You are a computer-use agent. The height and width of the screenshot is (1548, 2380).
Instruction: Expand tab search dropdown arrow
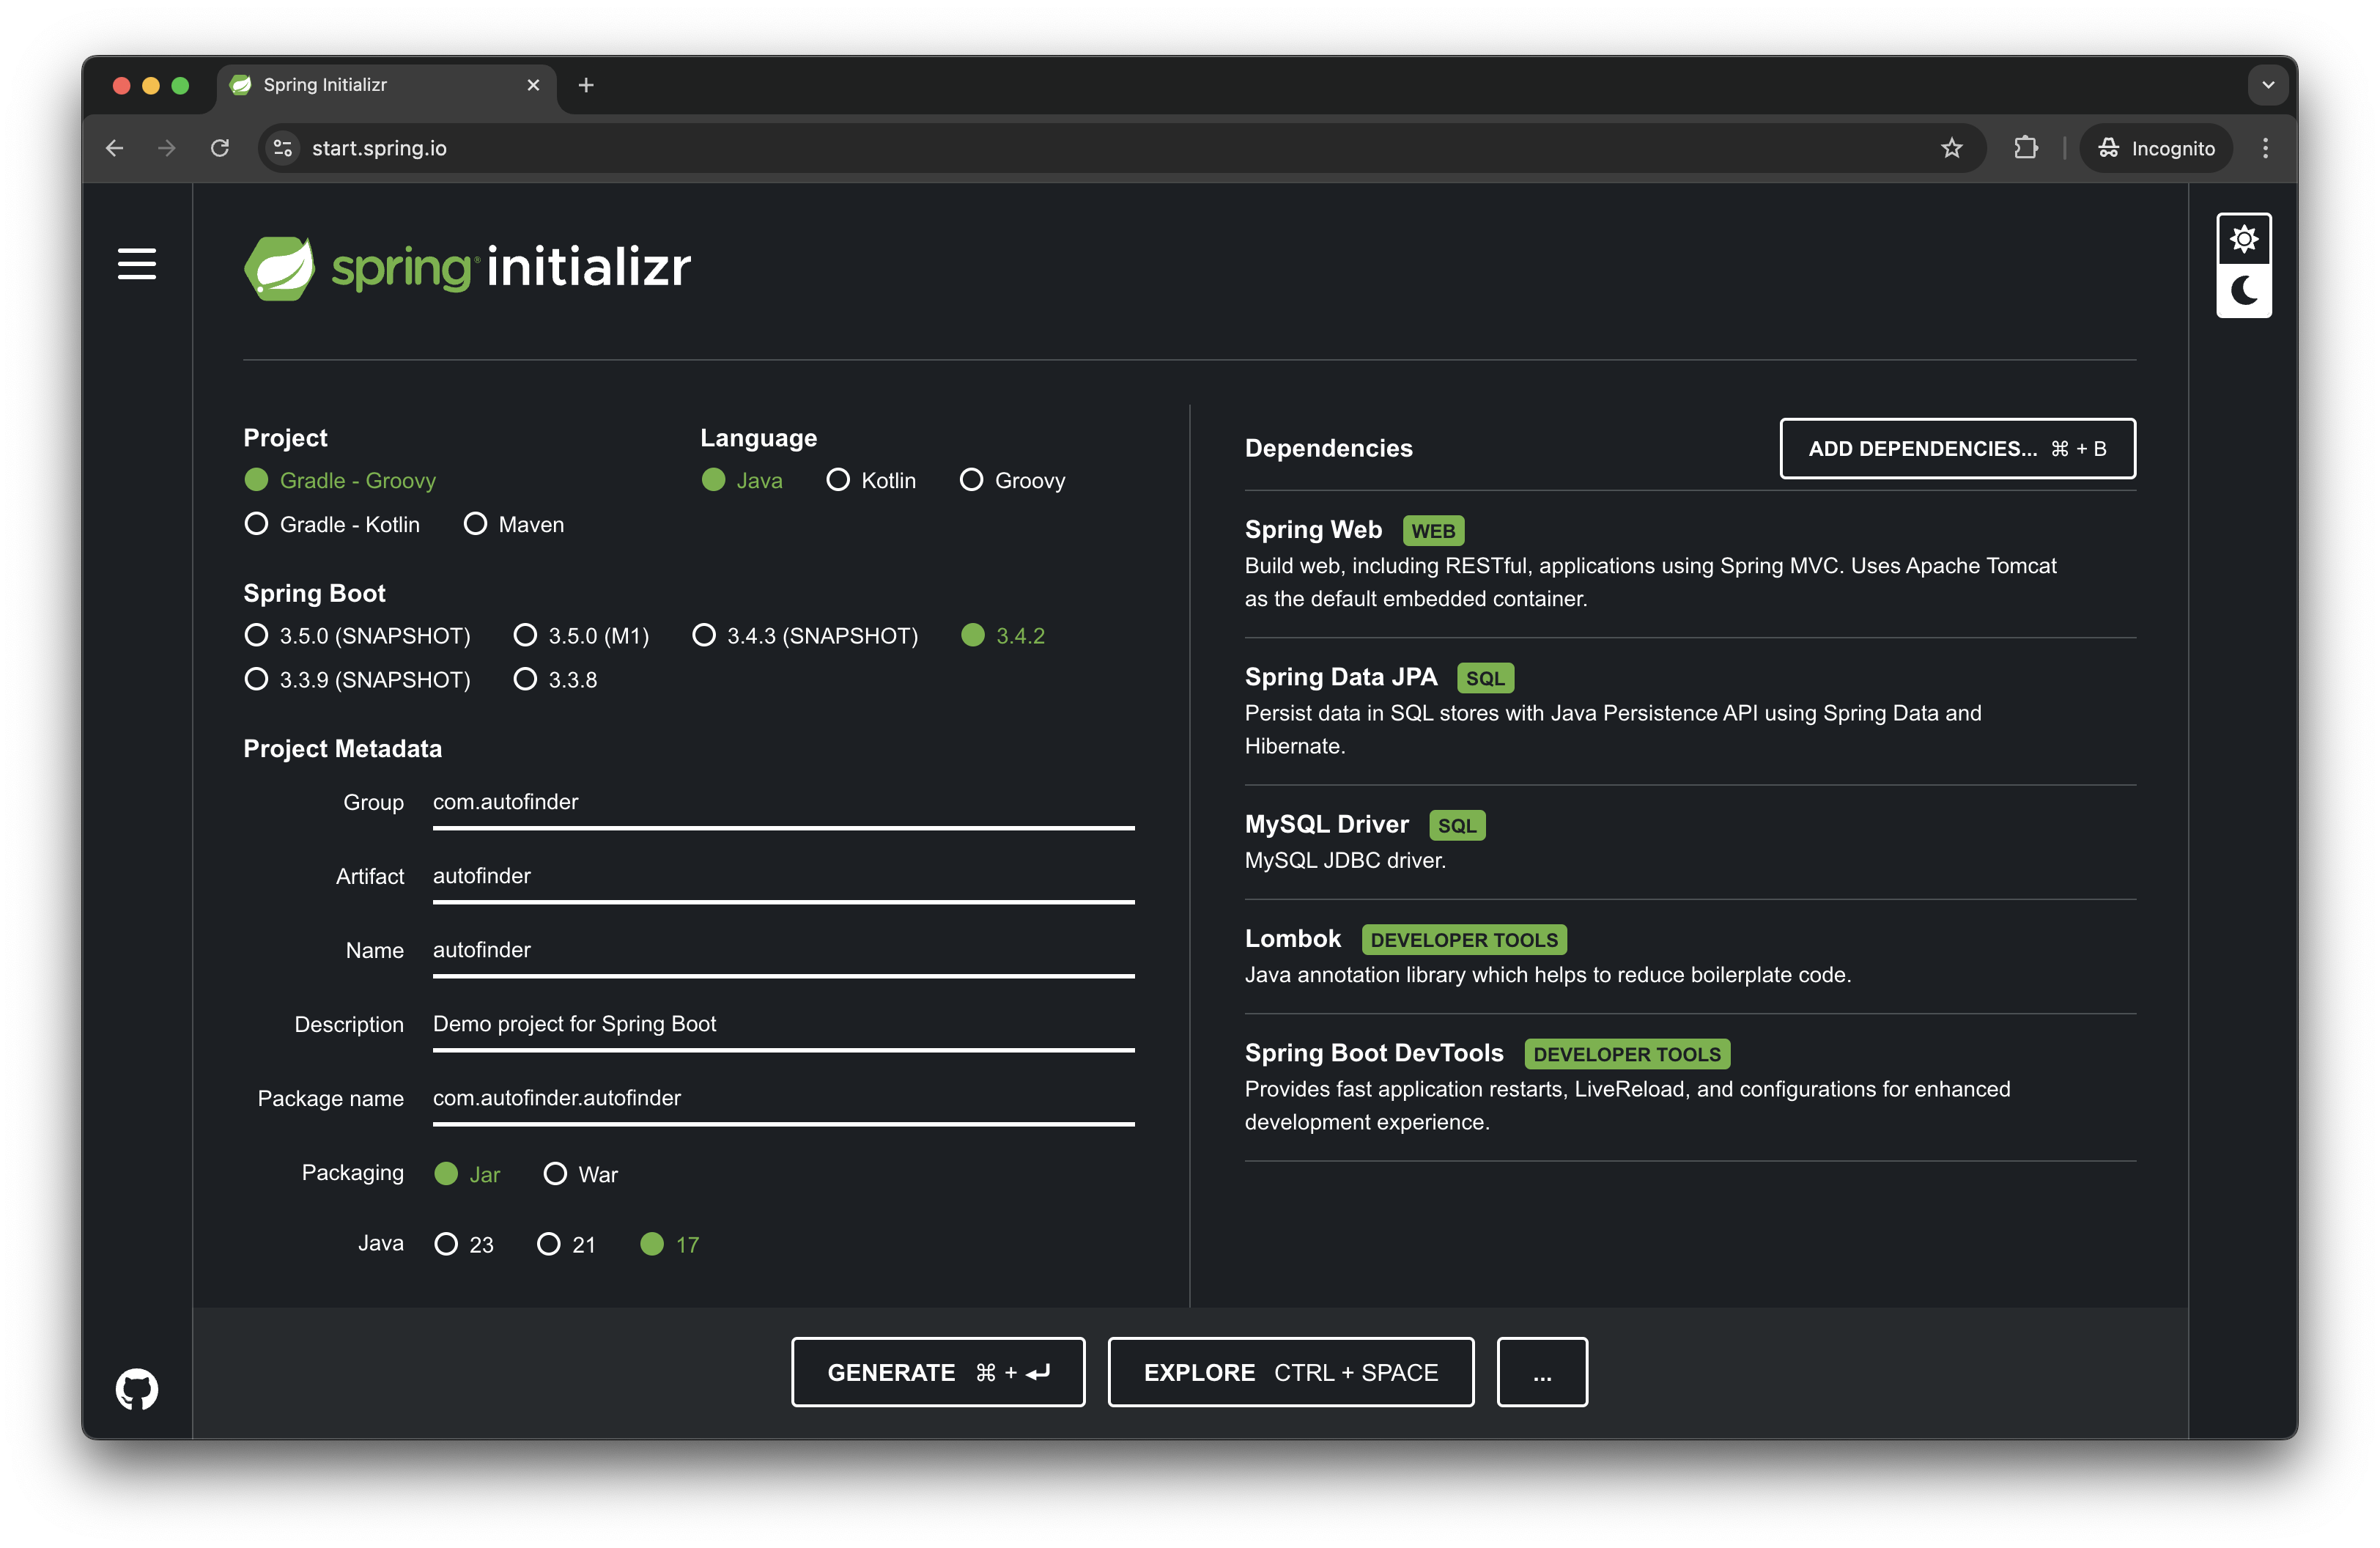click(x=2267, y=86)
